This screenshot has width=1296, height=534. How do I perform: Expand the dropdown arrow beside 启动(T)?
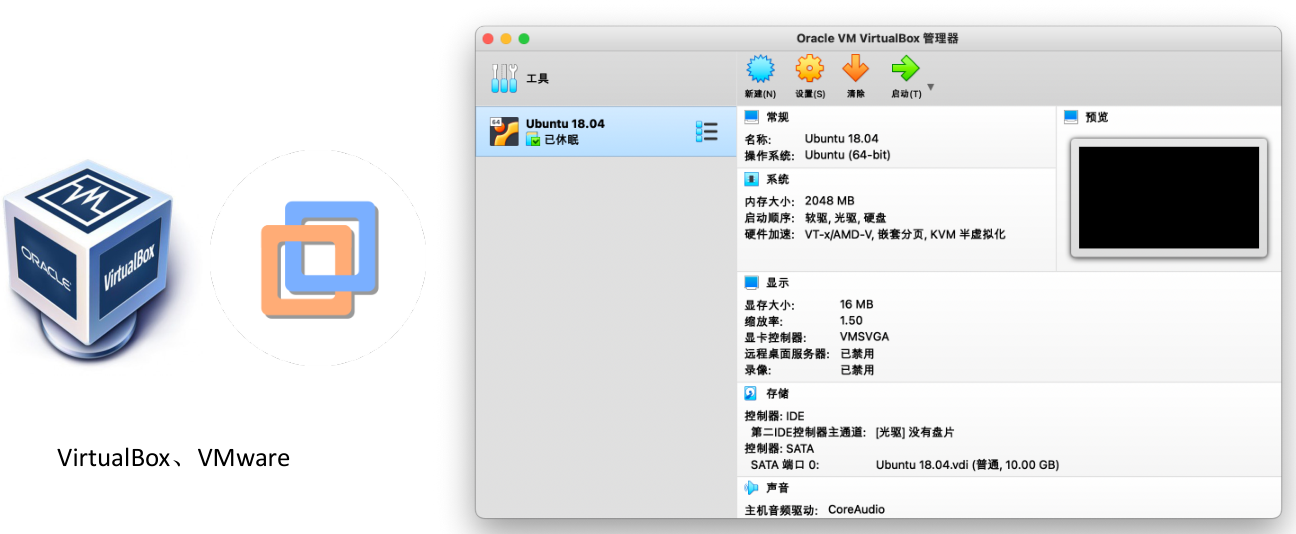tap(931, 88)
